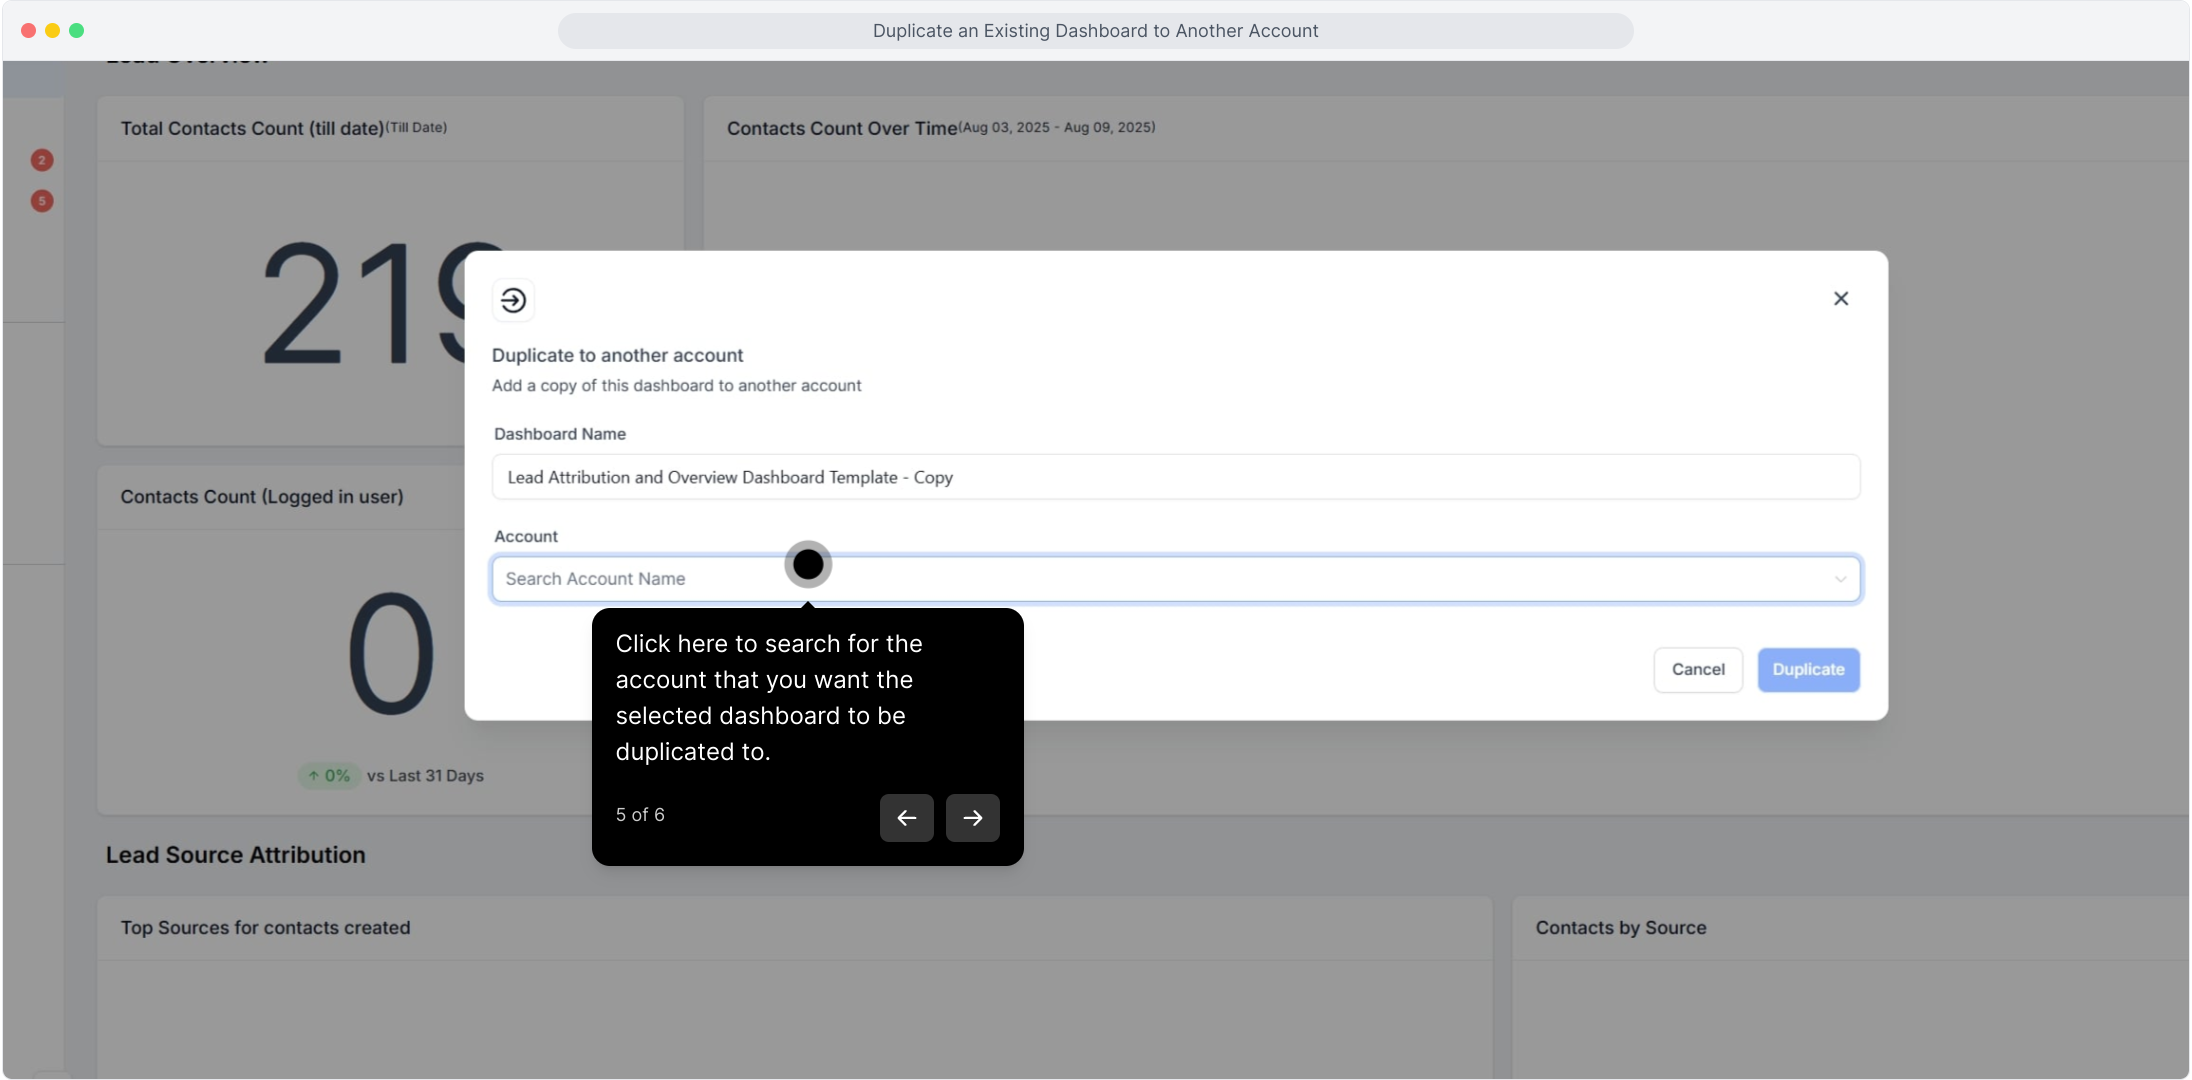The image size is (2192, 1080).
Task: Click the red notification badge showing 5
Action: click(42, 201)
